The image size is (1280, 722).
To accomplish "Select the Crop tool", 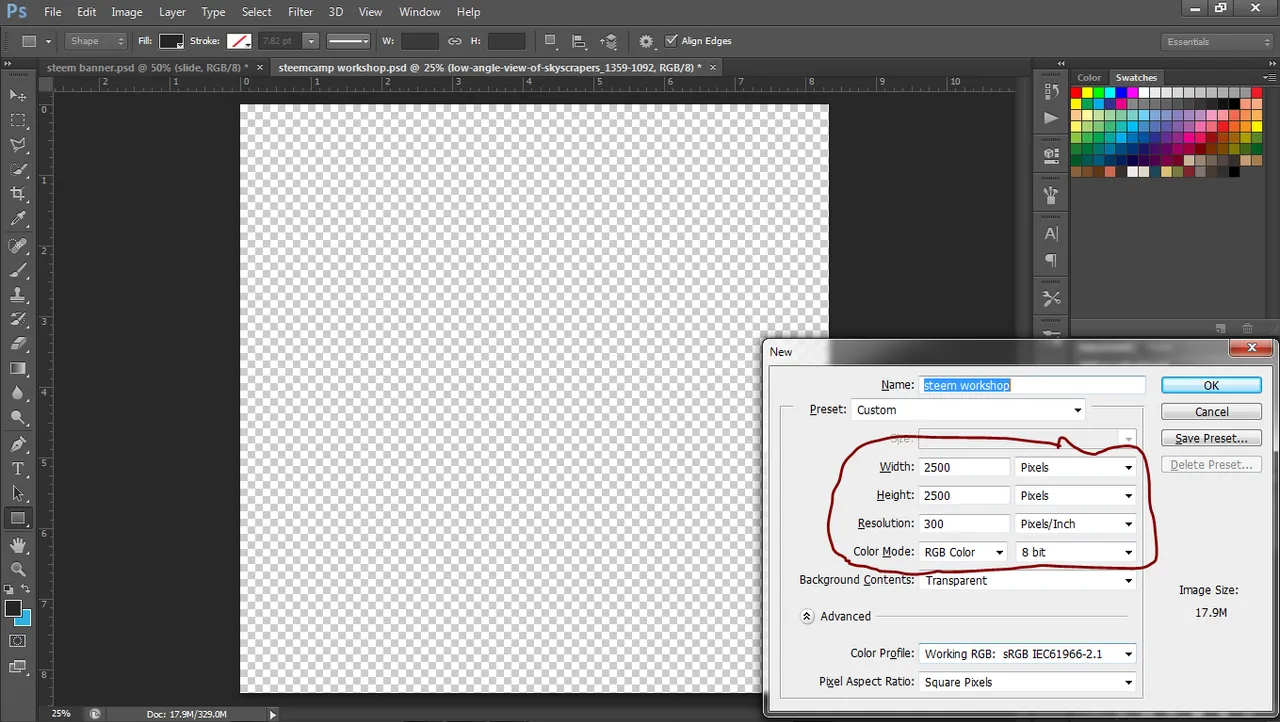I will tap(18, 194).
